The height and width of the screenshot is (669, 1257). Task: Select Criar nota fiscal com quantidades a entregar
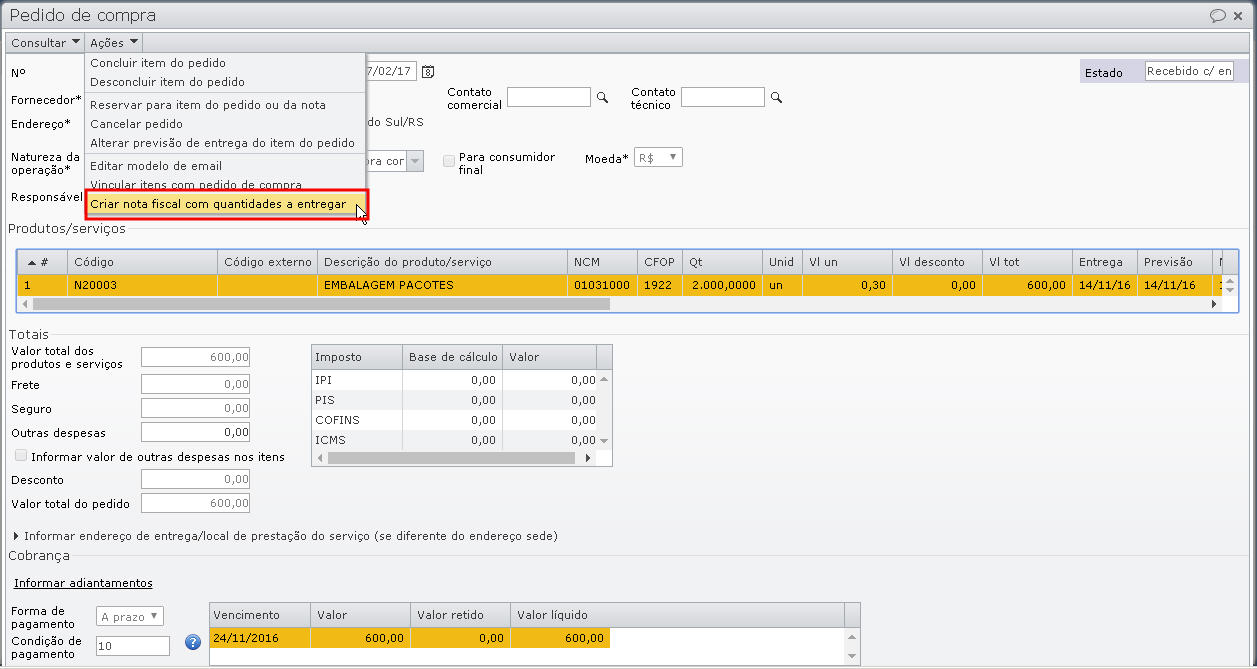pyautogui.click(x=218, y=204)
